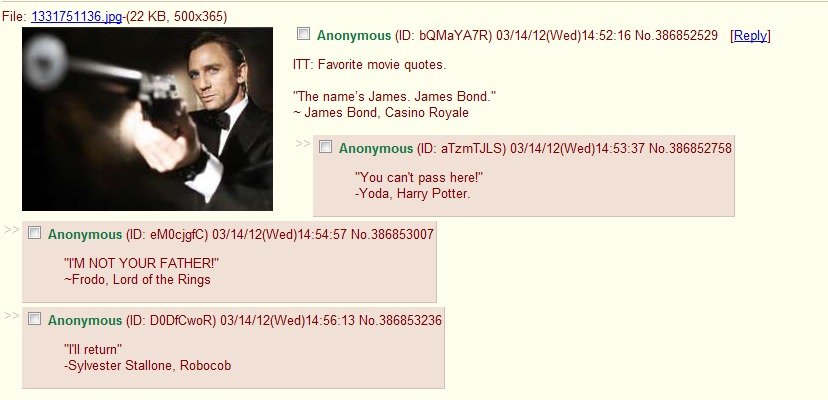
Task: Click post number 386853236
Action: point(409,320)
